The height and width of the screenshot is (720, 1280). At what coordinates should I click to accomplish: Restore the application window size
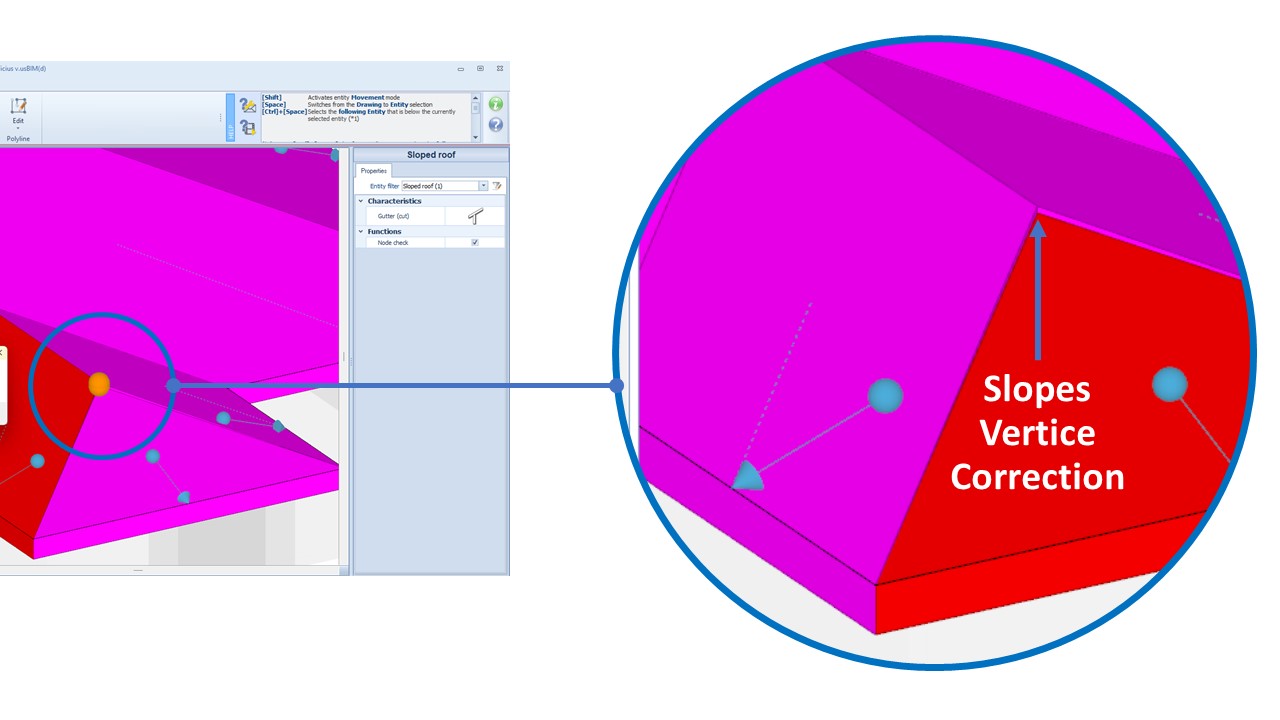[x=480, y=69]
